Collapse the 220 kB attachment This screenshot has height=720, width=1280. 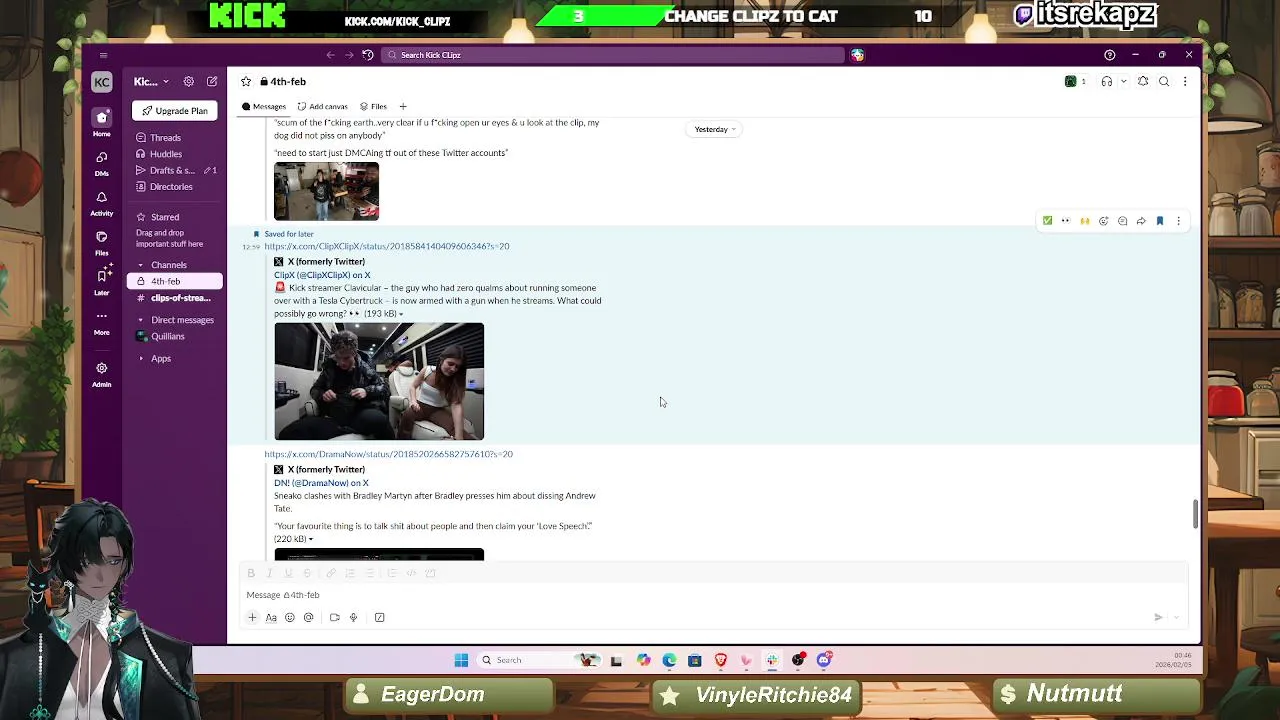(x=310, y=539)
